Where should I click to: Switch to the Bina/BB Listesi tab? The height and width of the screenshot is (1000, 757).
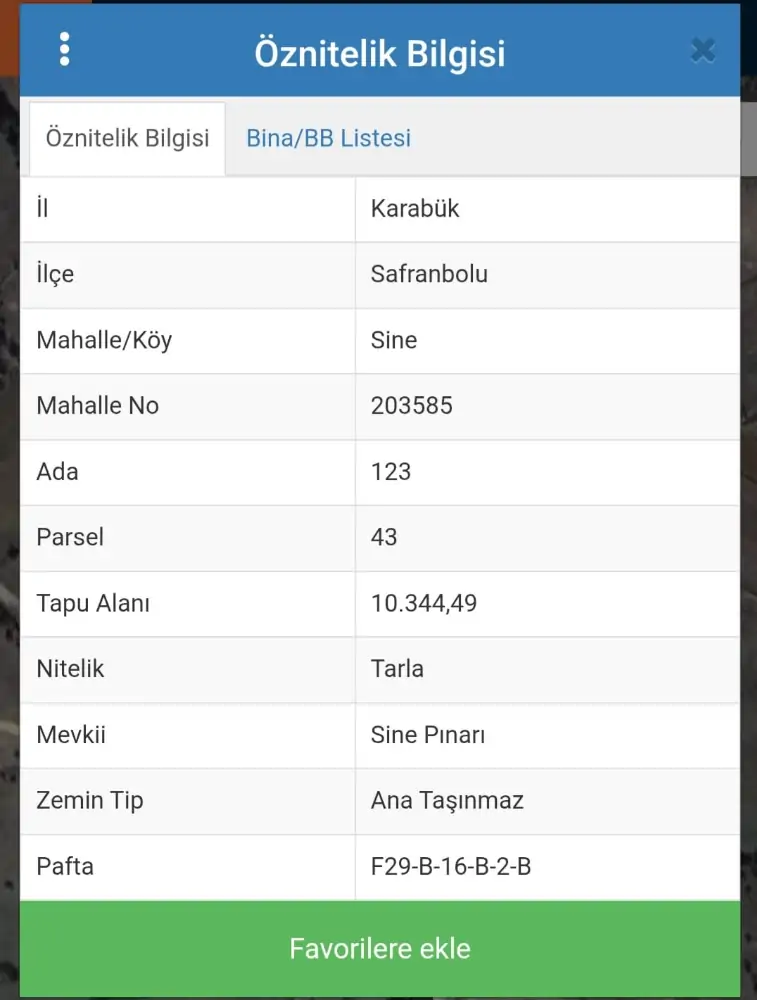pos(328,138)
